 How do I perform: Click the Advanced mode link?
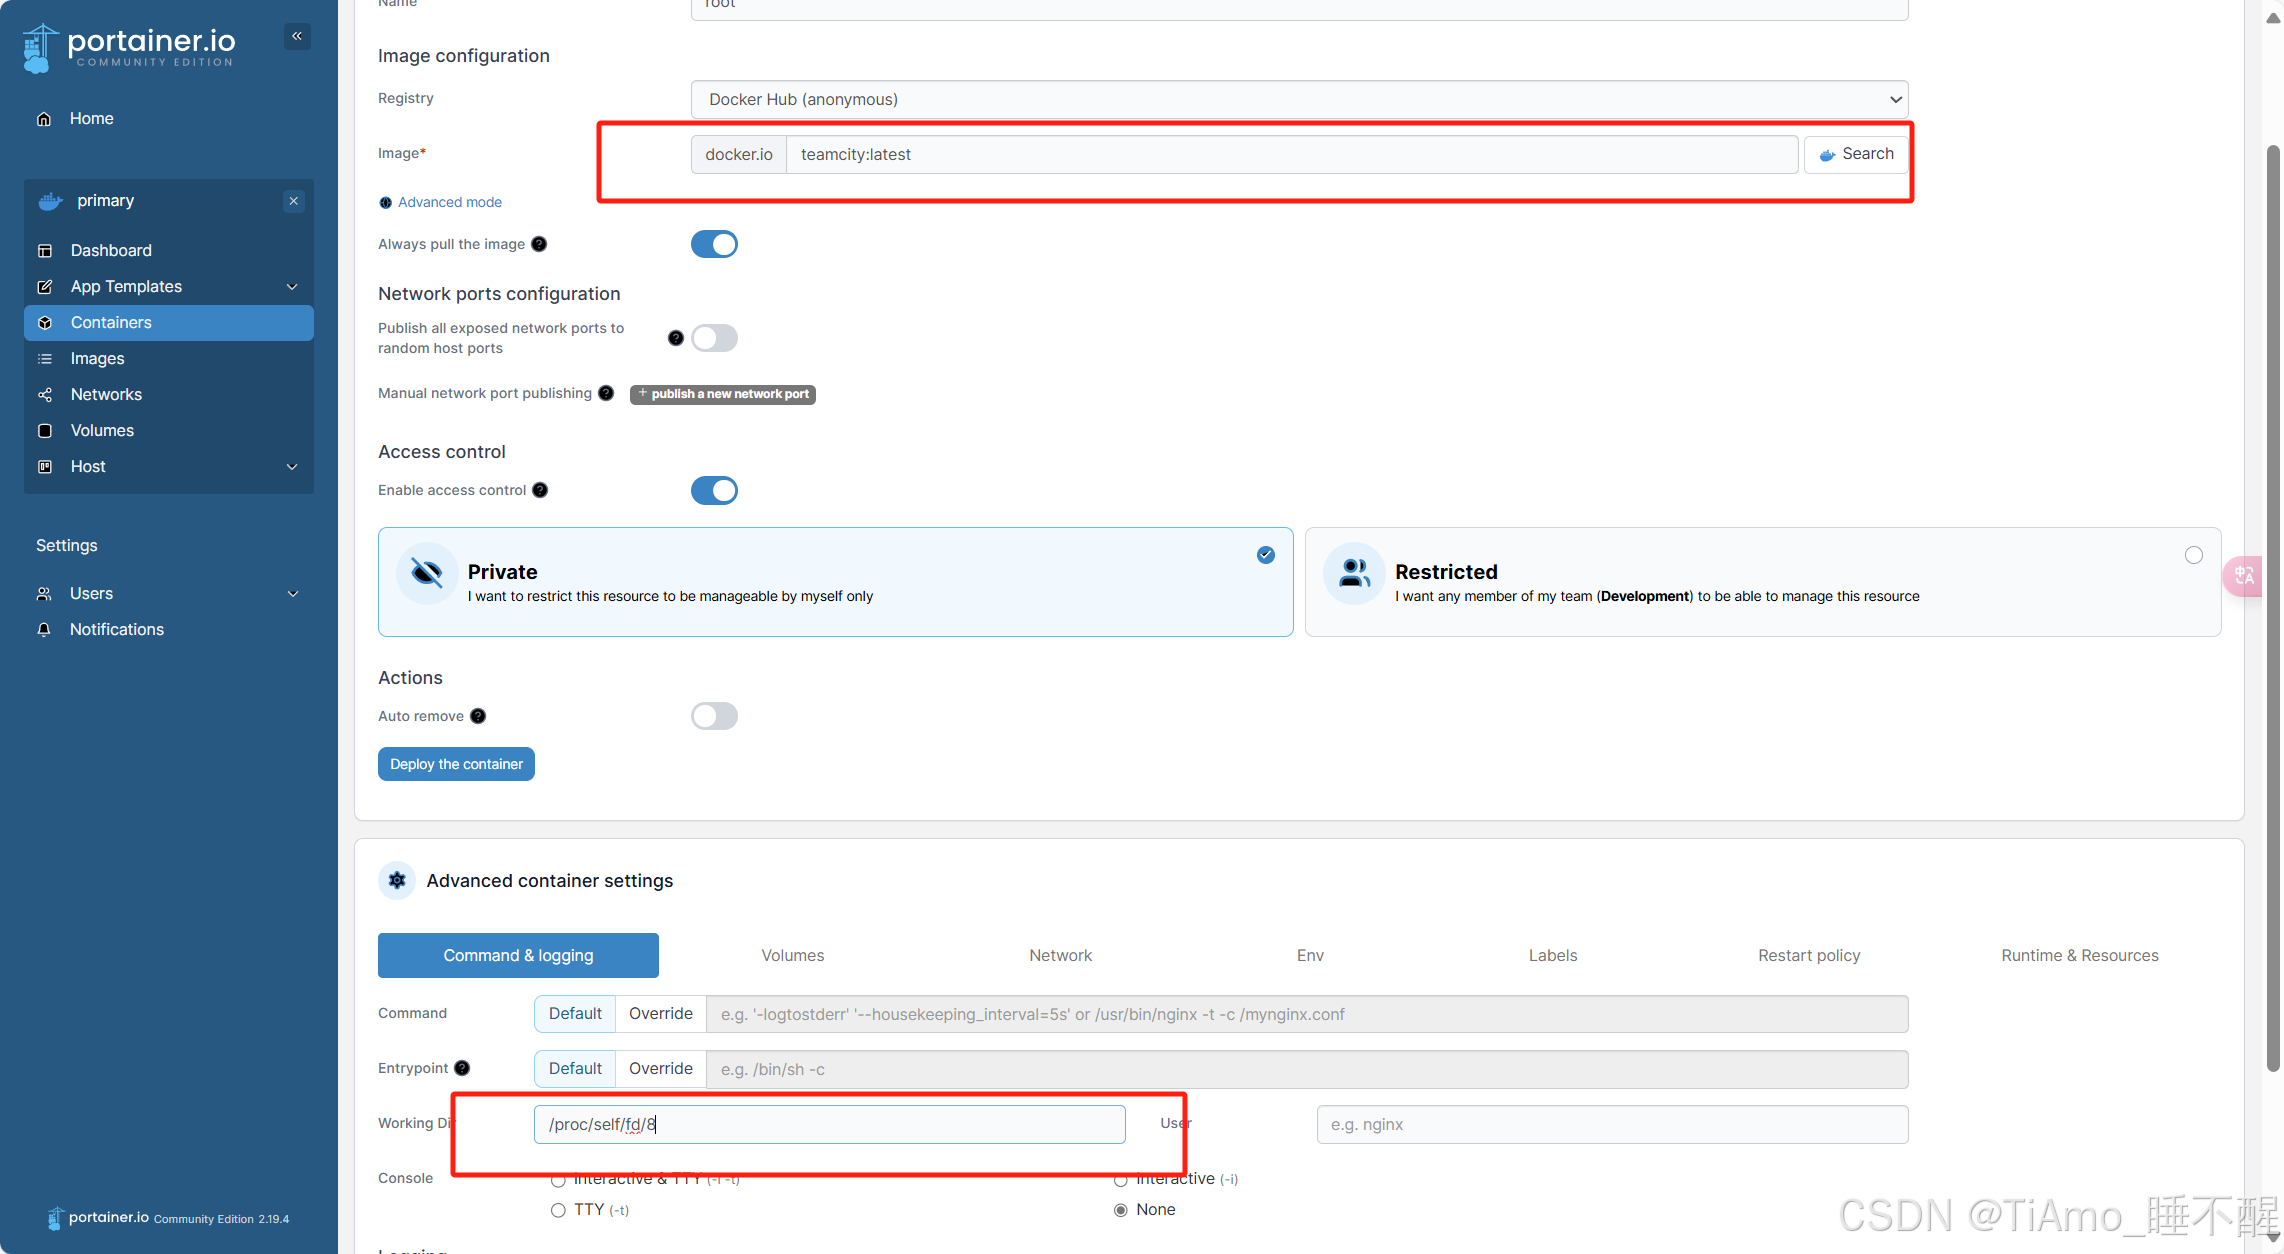click(x=450, y=202)
